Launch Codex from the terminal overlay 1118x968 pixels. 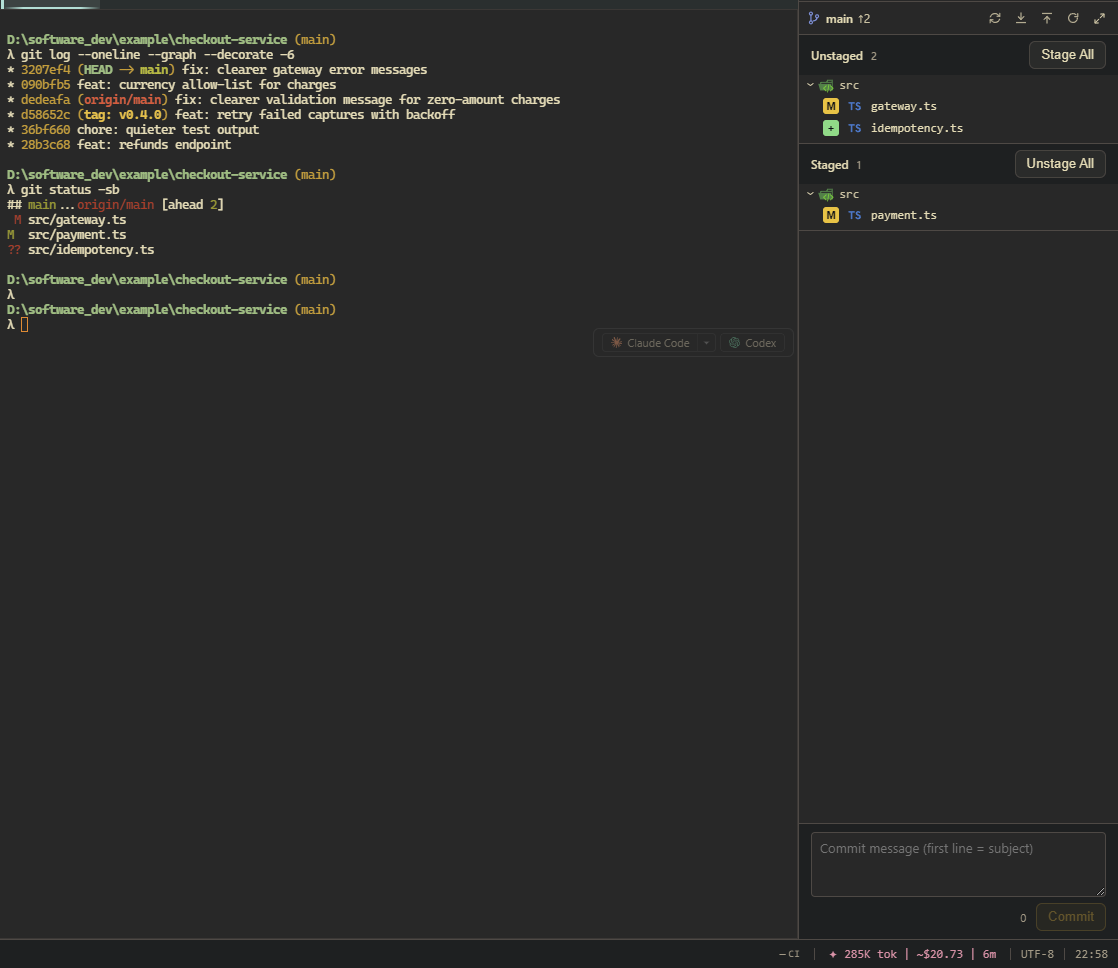point(752,343)
